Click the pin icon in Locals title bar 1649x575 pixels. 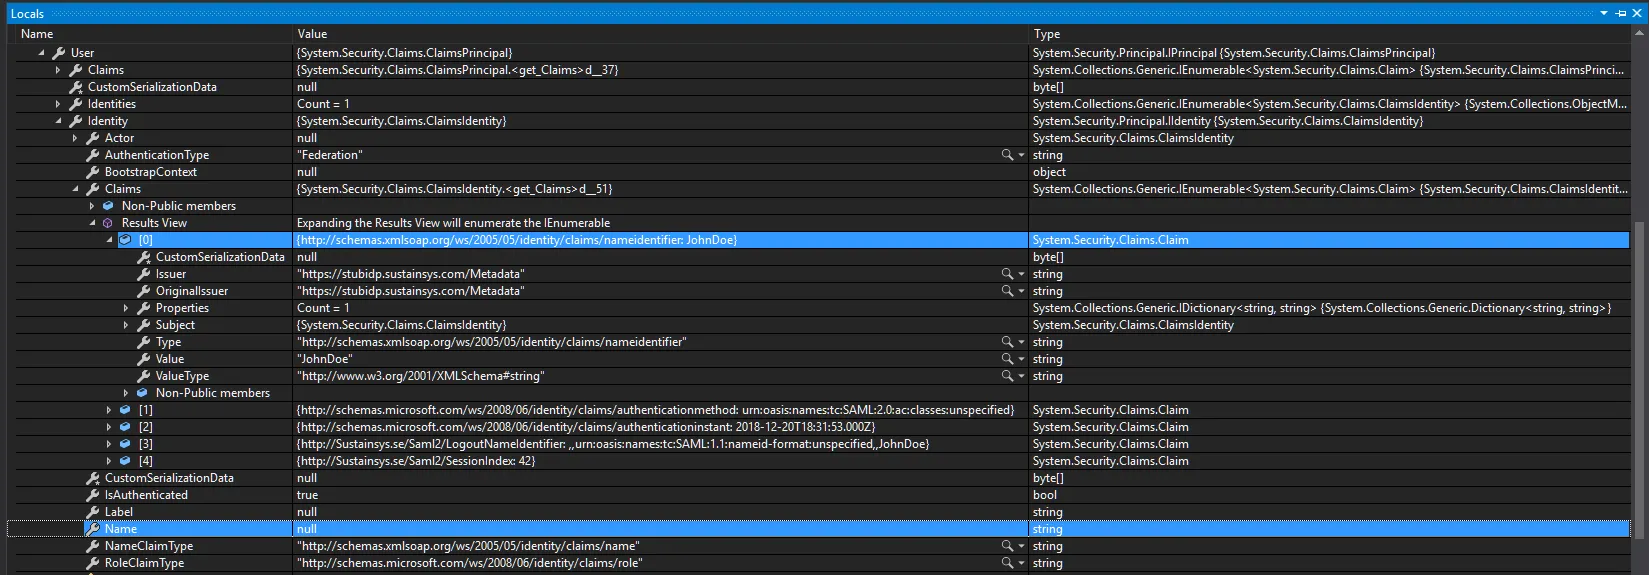1621,13
